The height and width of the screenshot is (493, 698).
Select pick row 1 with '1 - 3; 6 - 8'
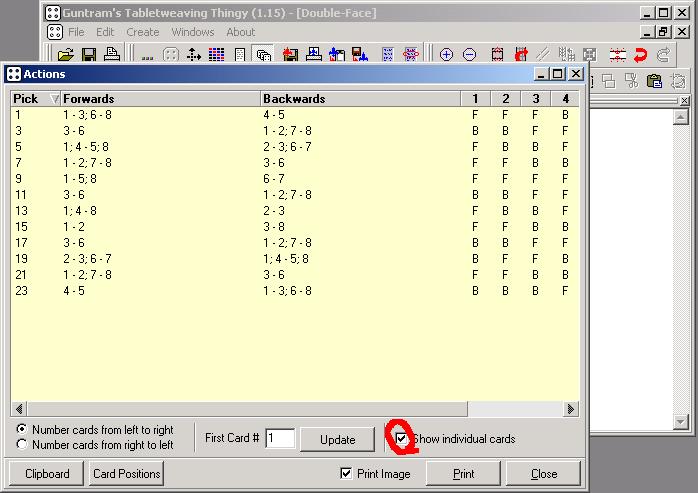(x=295, y=115)
